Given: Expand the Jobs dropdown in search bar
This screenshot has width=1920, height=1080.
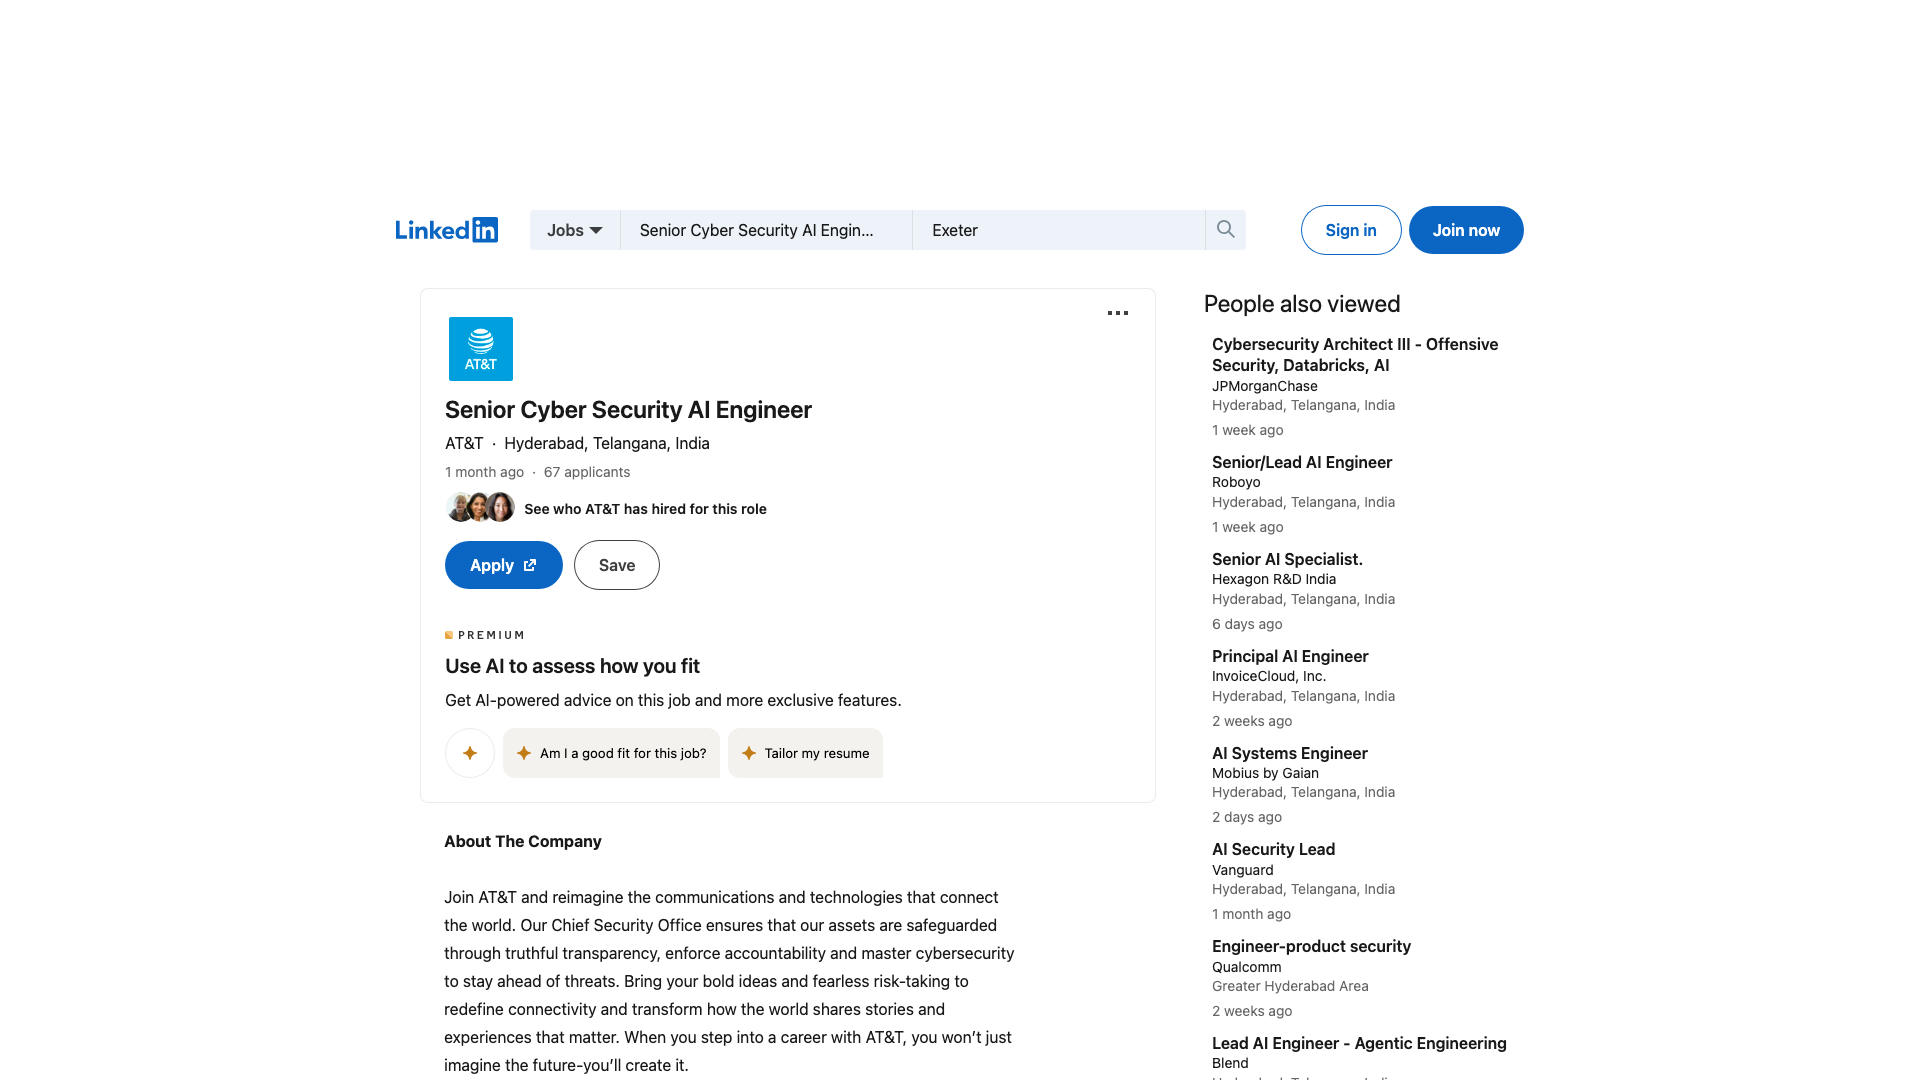Looking at the screenshot, I should (x=575, y=230).
